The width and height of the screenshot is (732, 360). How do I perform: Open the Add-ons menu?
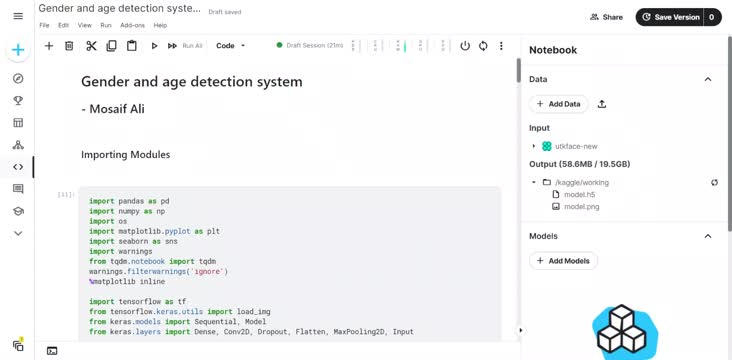pyautogui.click(x=133, y=25)
